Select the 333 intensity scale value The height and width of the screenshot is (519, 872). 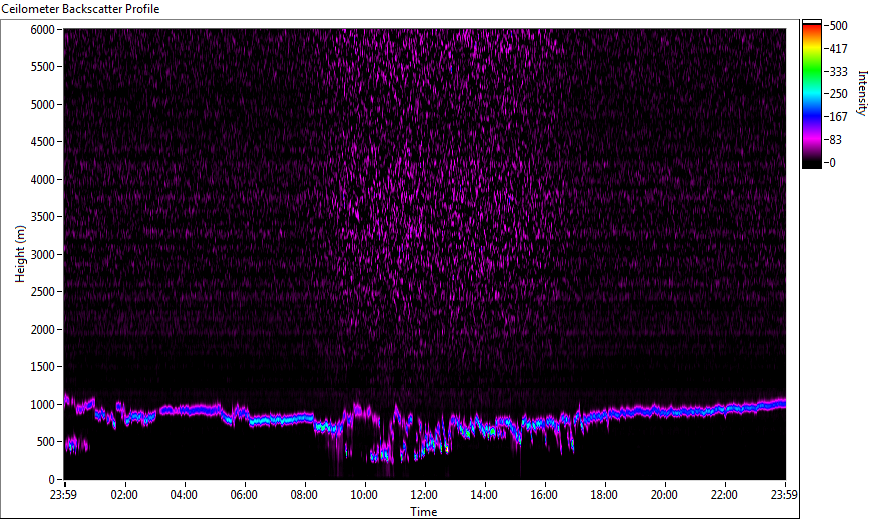pyautogui.click(x=838, y=71)
